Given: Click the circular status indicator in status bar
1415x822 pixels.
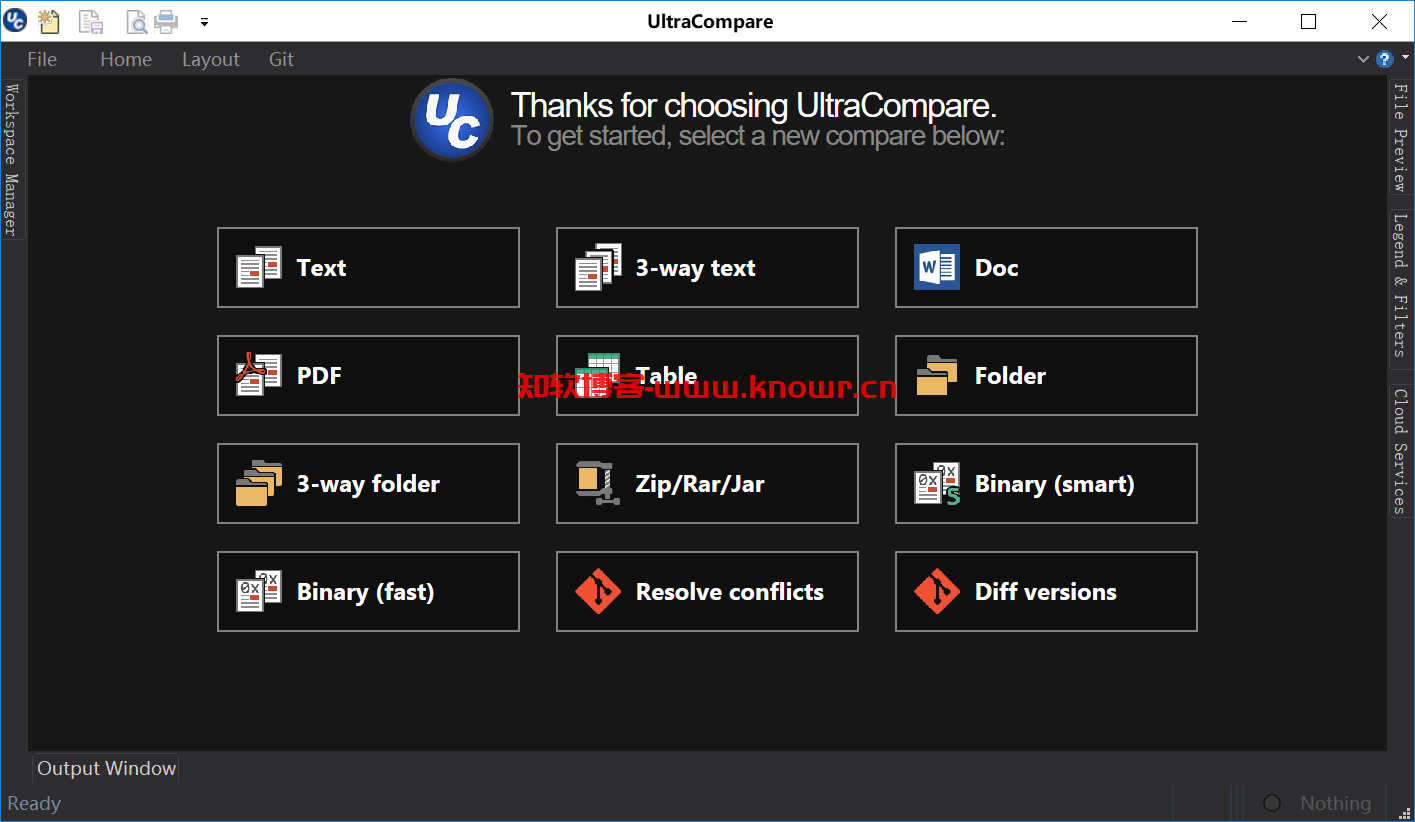Looking at the screenshot, I should pyautogui.click(x=1272, y=803).
